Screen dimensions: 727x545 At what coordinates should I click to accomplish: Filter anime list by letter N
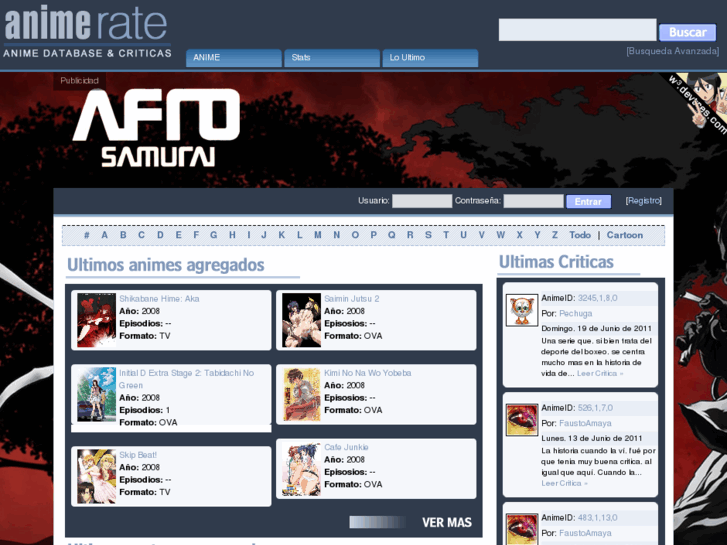337,235
